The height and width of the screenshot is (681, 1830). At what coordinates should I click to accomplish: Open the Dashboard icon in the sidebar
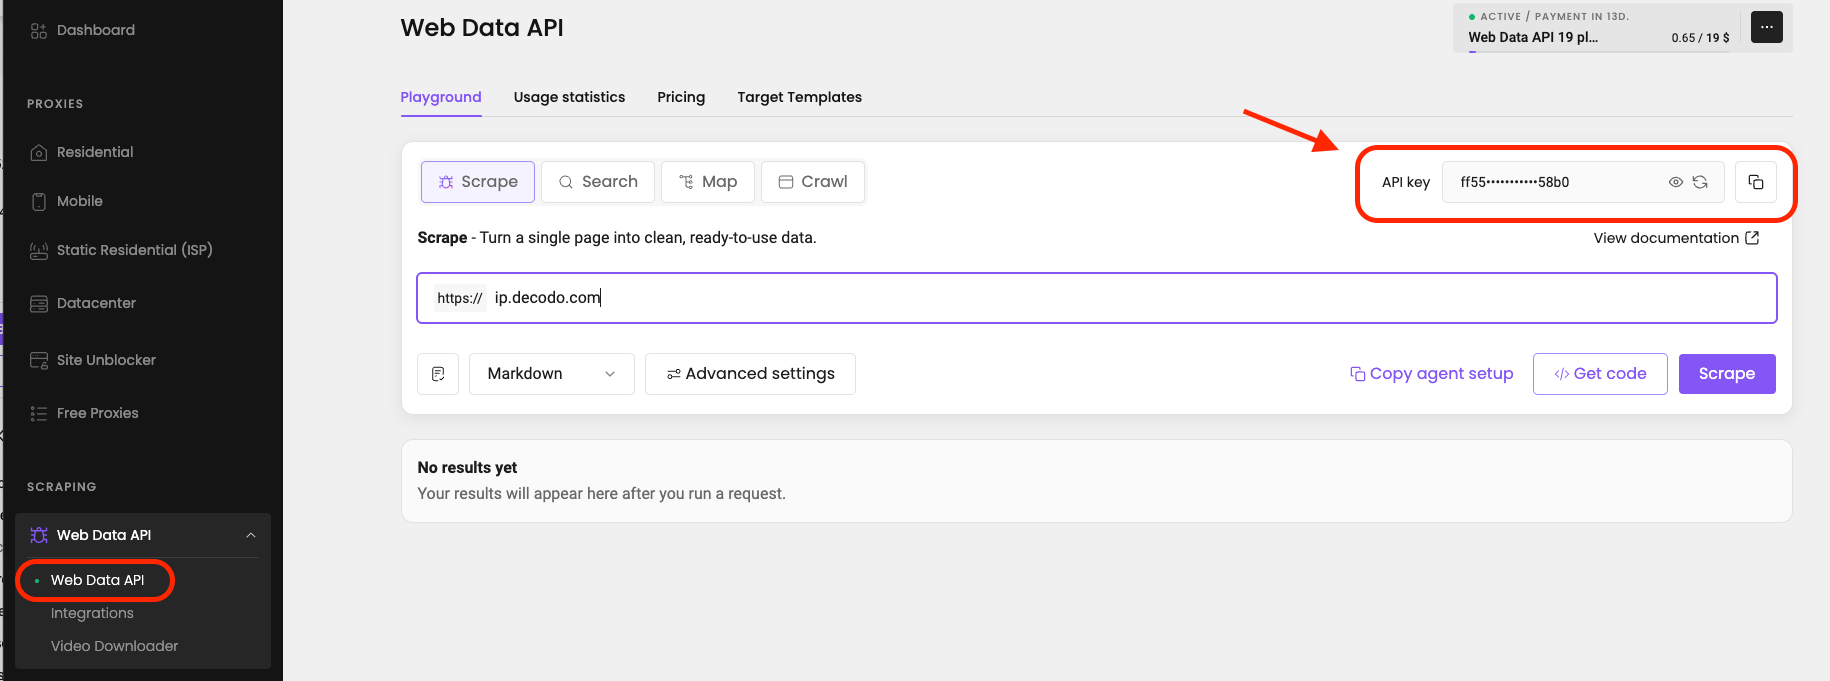pos(39,31)
